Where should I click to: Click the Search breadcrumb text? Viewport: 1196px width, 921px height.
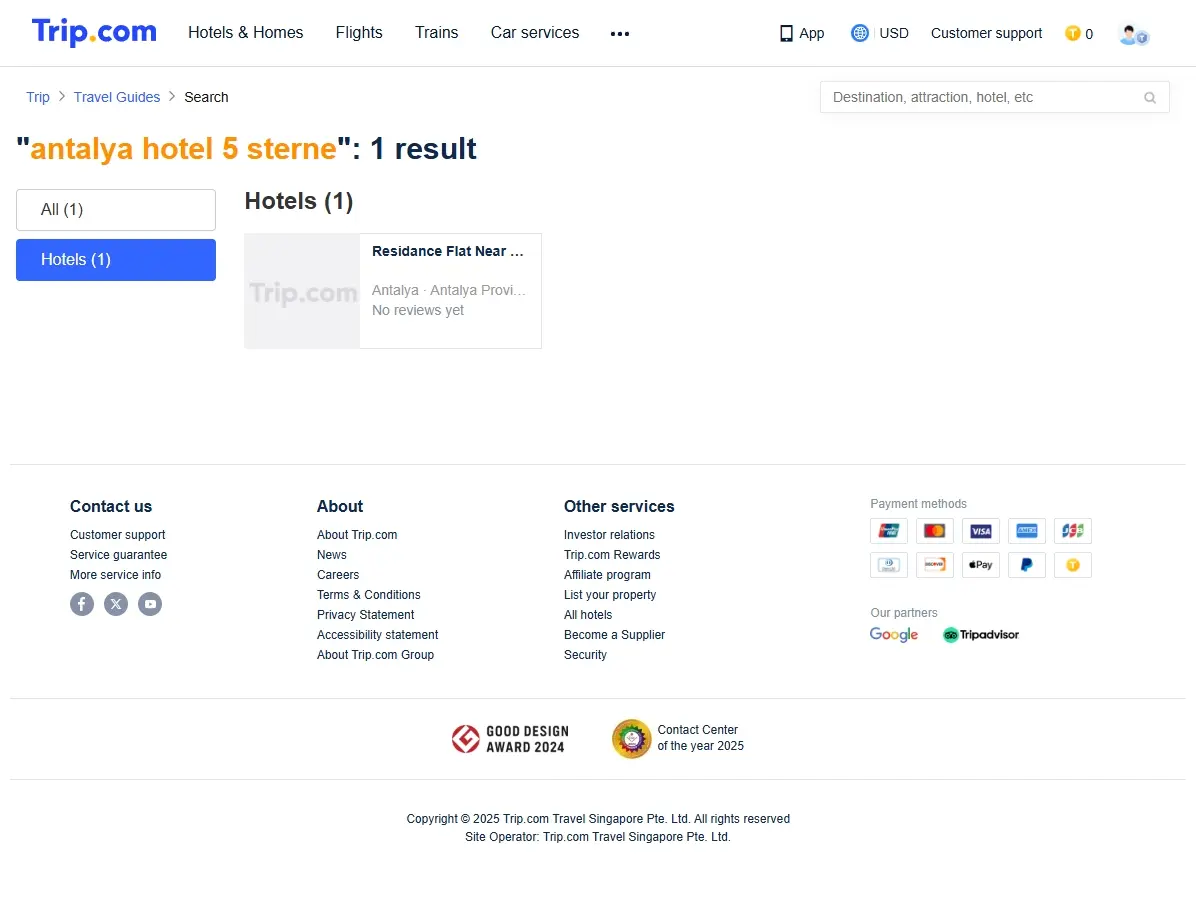[206, 98]
